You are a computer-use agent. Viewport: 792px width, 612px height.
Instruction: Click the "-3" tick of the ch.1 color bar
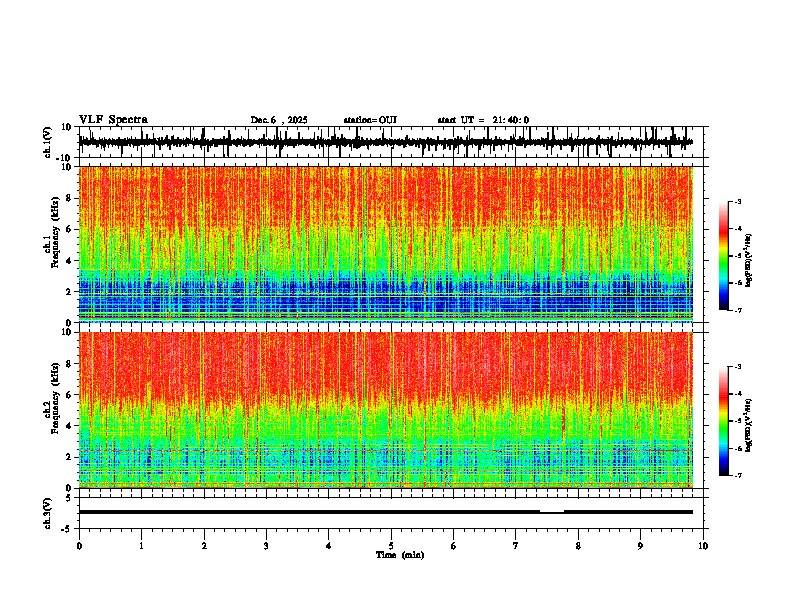pyautogui.click(x=737, y=201)
